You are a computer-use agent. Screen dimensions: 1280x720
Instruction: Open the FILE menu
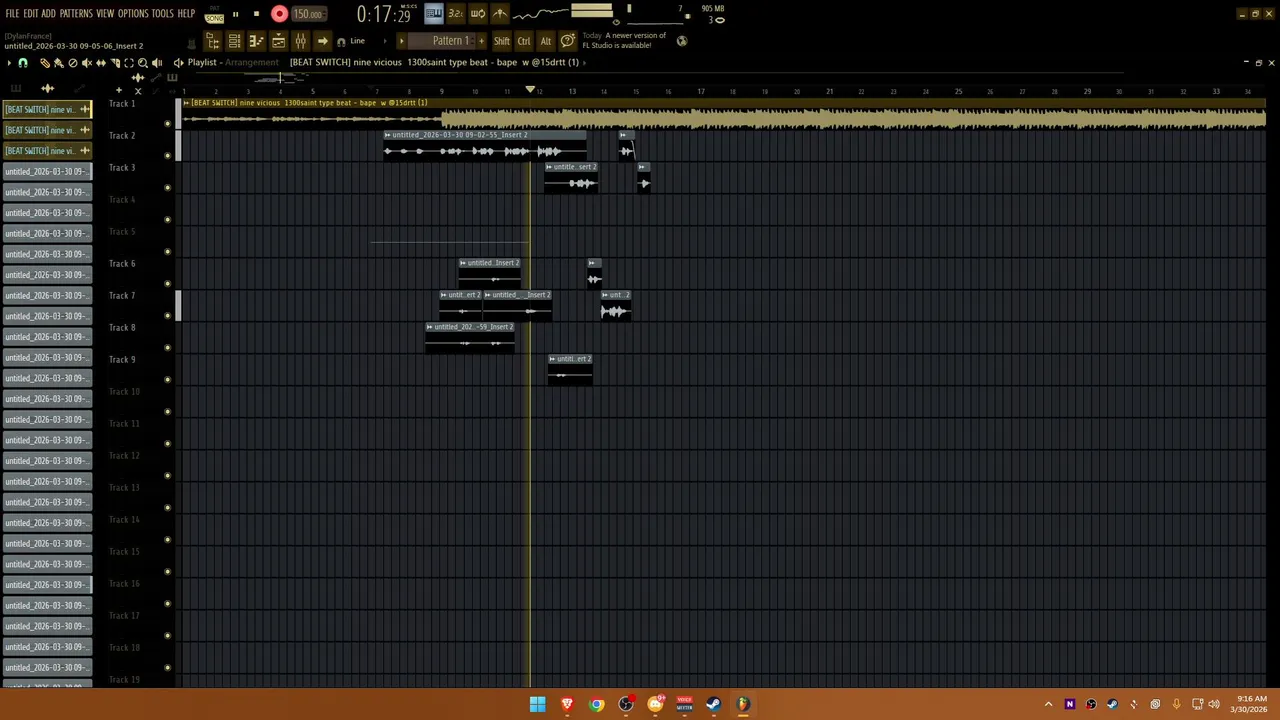[12, 14]
